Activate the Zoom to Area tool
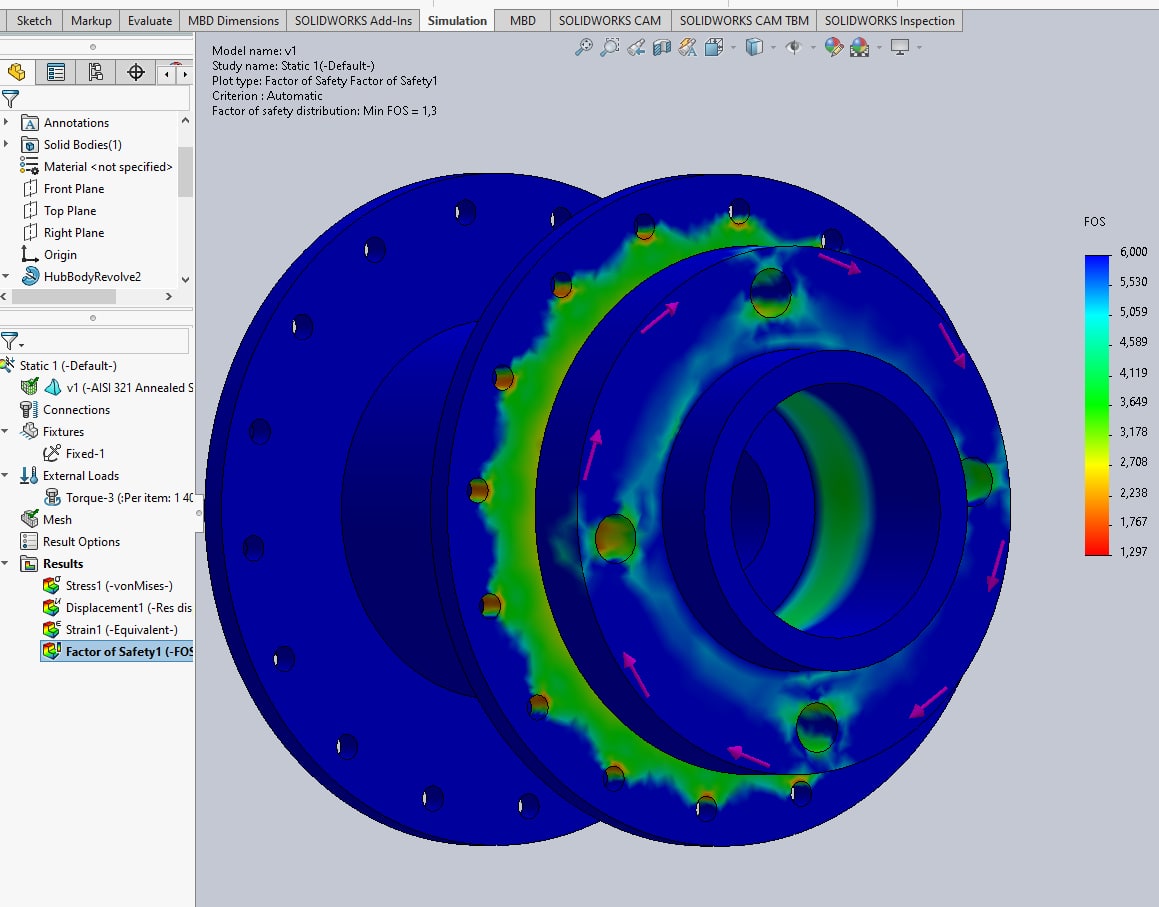 click(609, 47)
